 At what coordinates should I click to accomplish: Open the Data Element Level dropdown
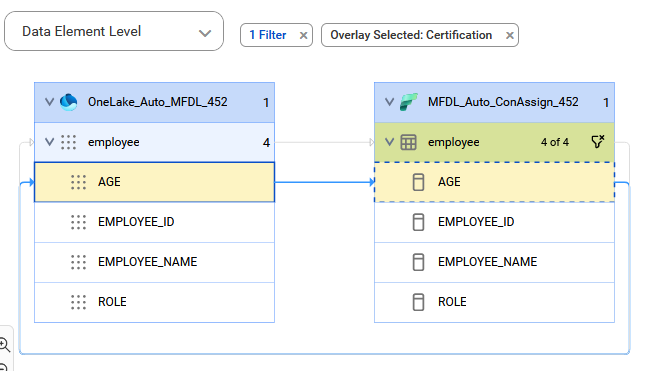click(114, 31)
